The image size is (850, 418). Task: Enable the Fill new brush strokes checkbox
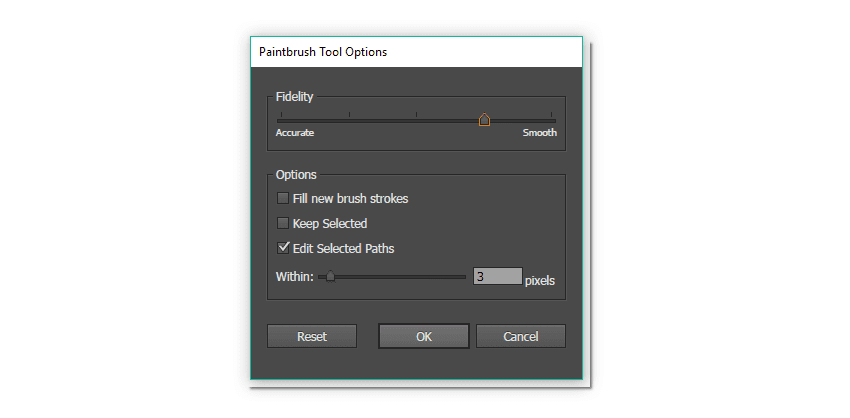pyautogui.click(x=283, y=199)
